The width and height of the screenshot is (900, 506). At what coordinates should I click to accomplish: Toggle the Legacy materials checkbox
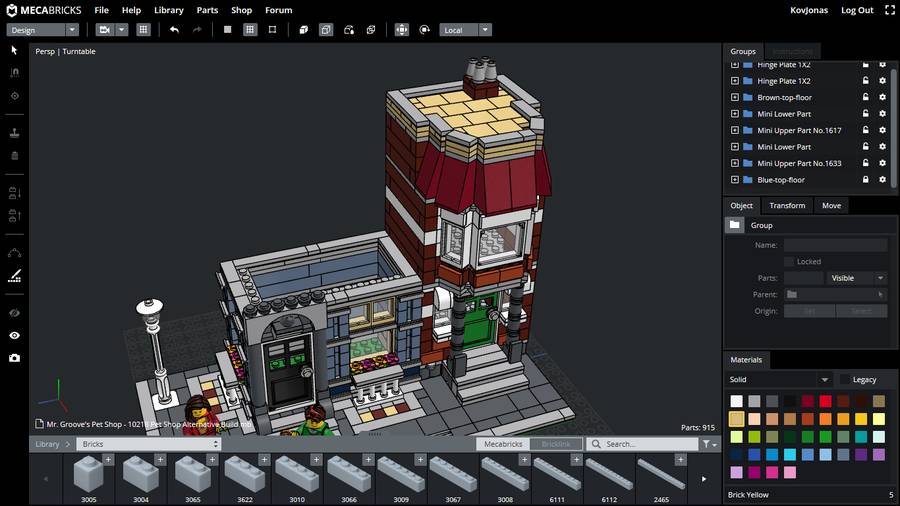(844, 380)
